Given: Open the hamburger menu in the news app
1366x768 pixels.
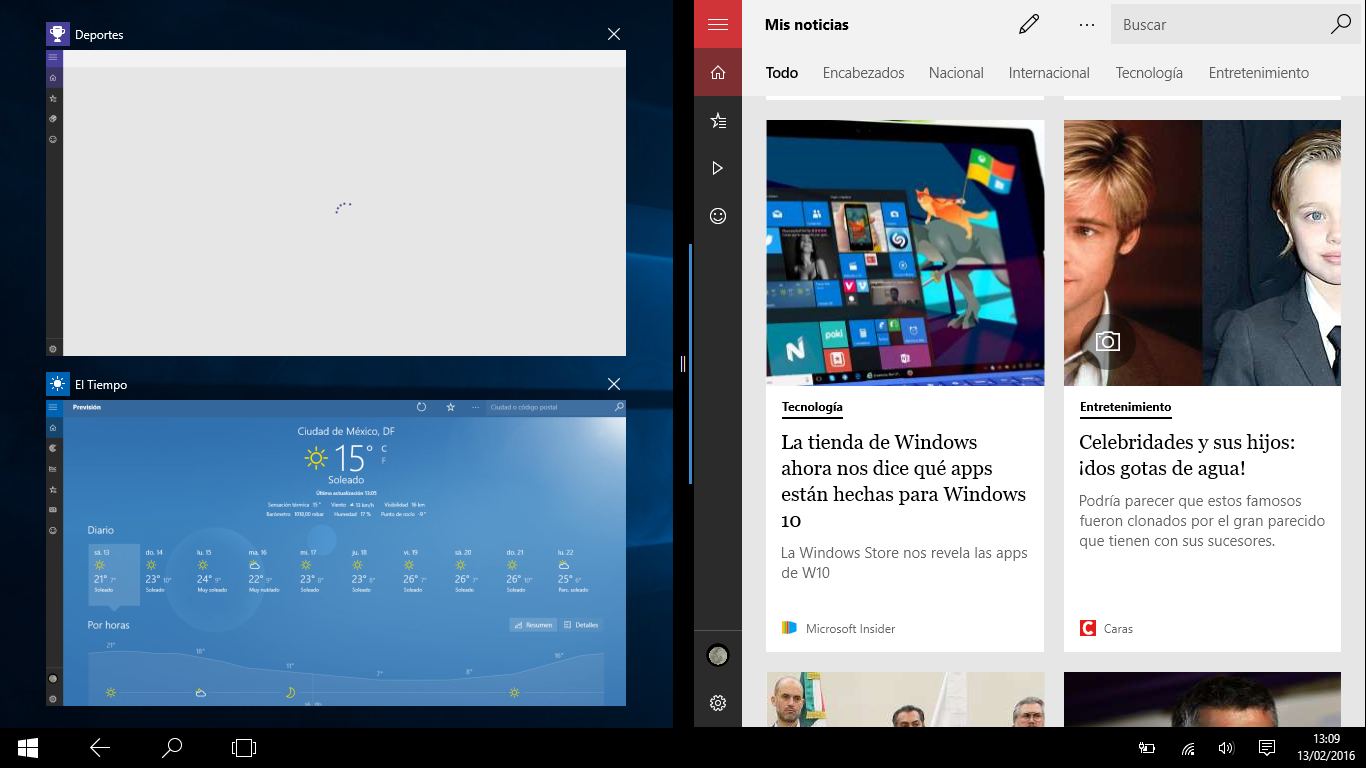Looking at the screenshot, I should [x=717, y=25].
